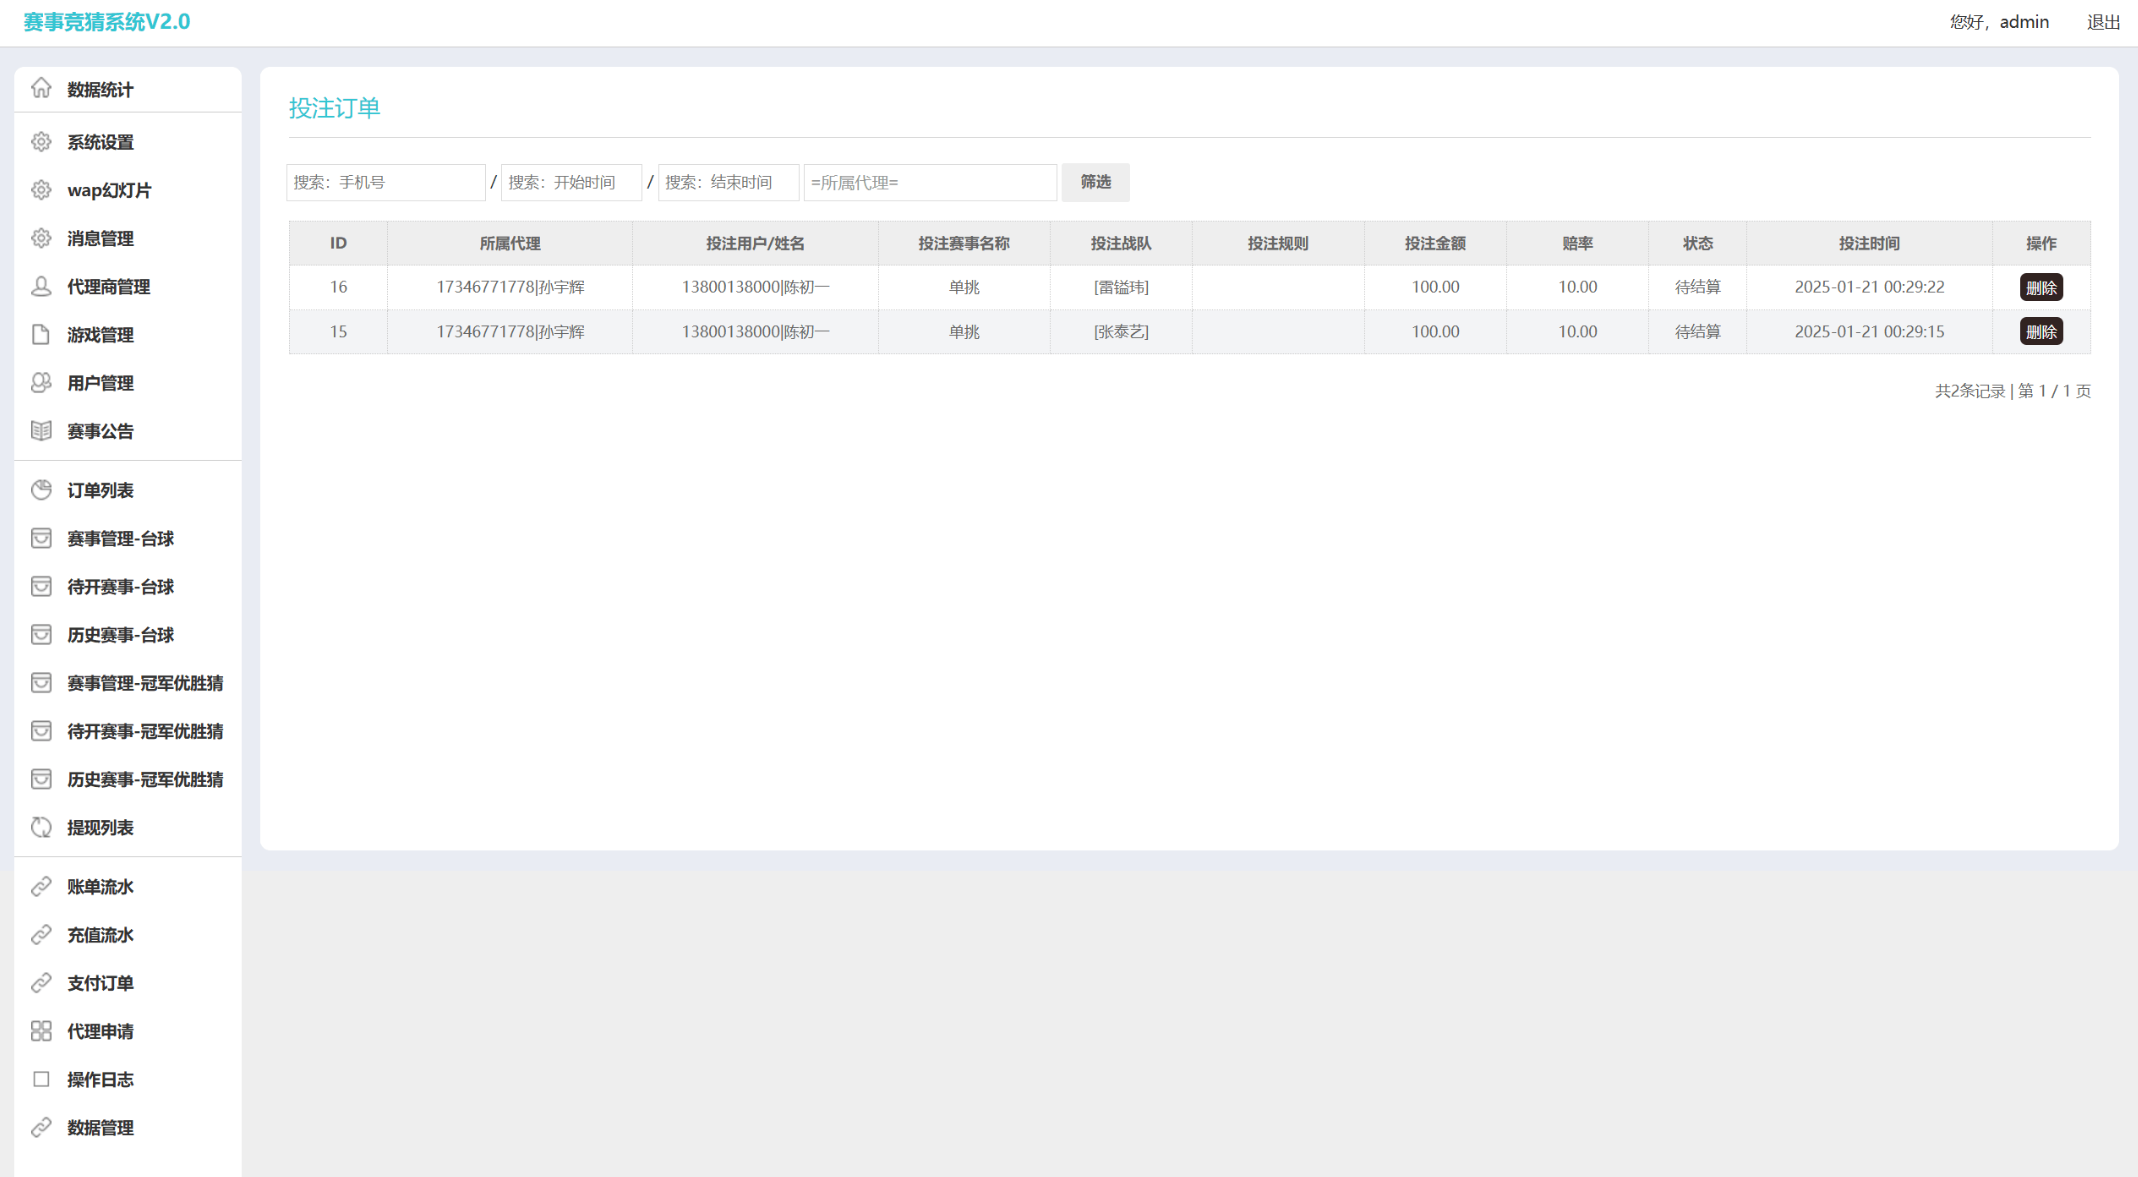Delete order ID 16 with 删除
The width and height of the screenshot is (2138, 1177).
[2040, 288]
